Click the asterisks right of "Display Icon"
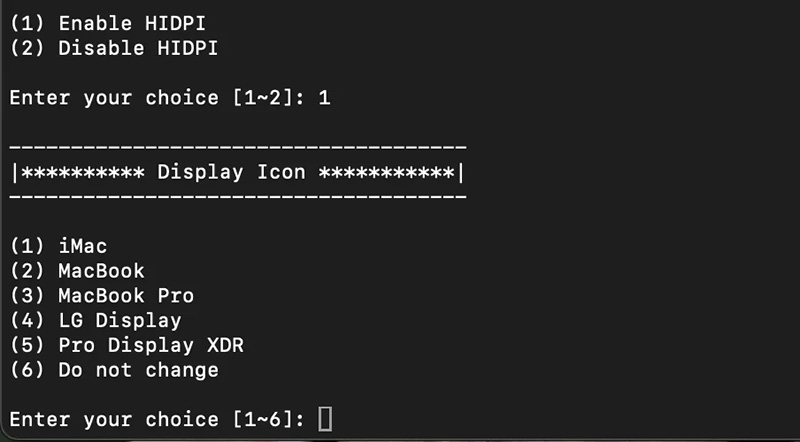Viewport: 800px width, 442px height. [386, 173]
